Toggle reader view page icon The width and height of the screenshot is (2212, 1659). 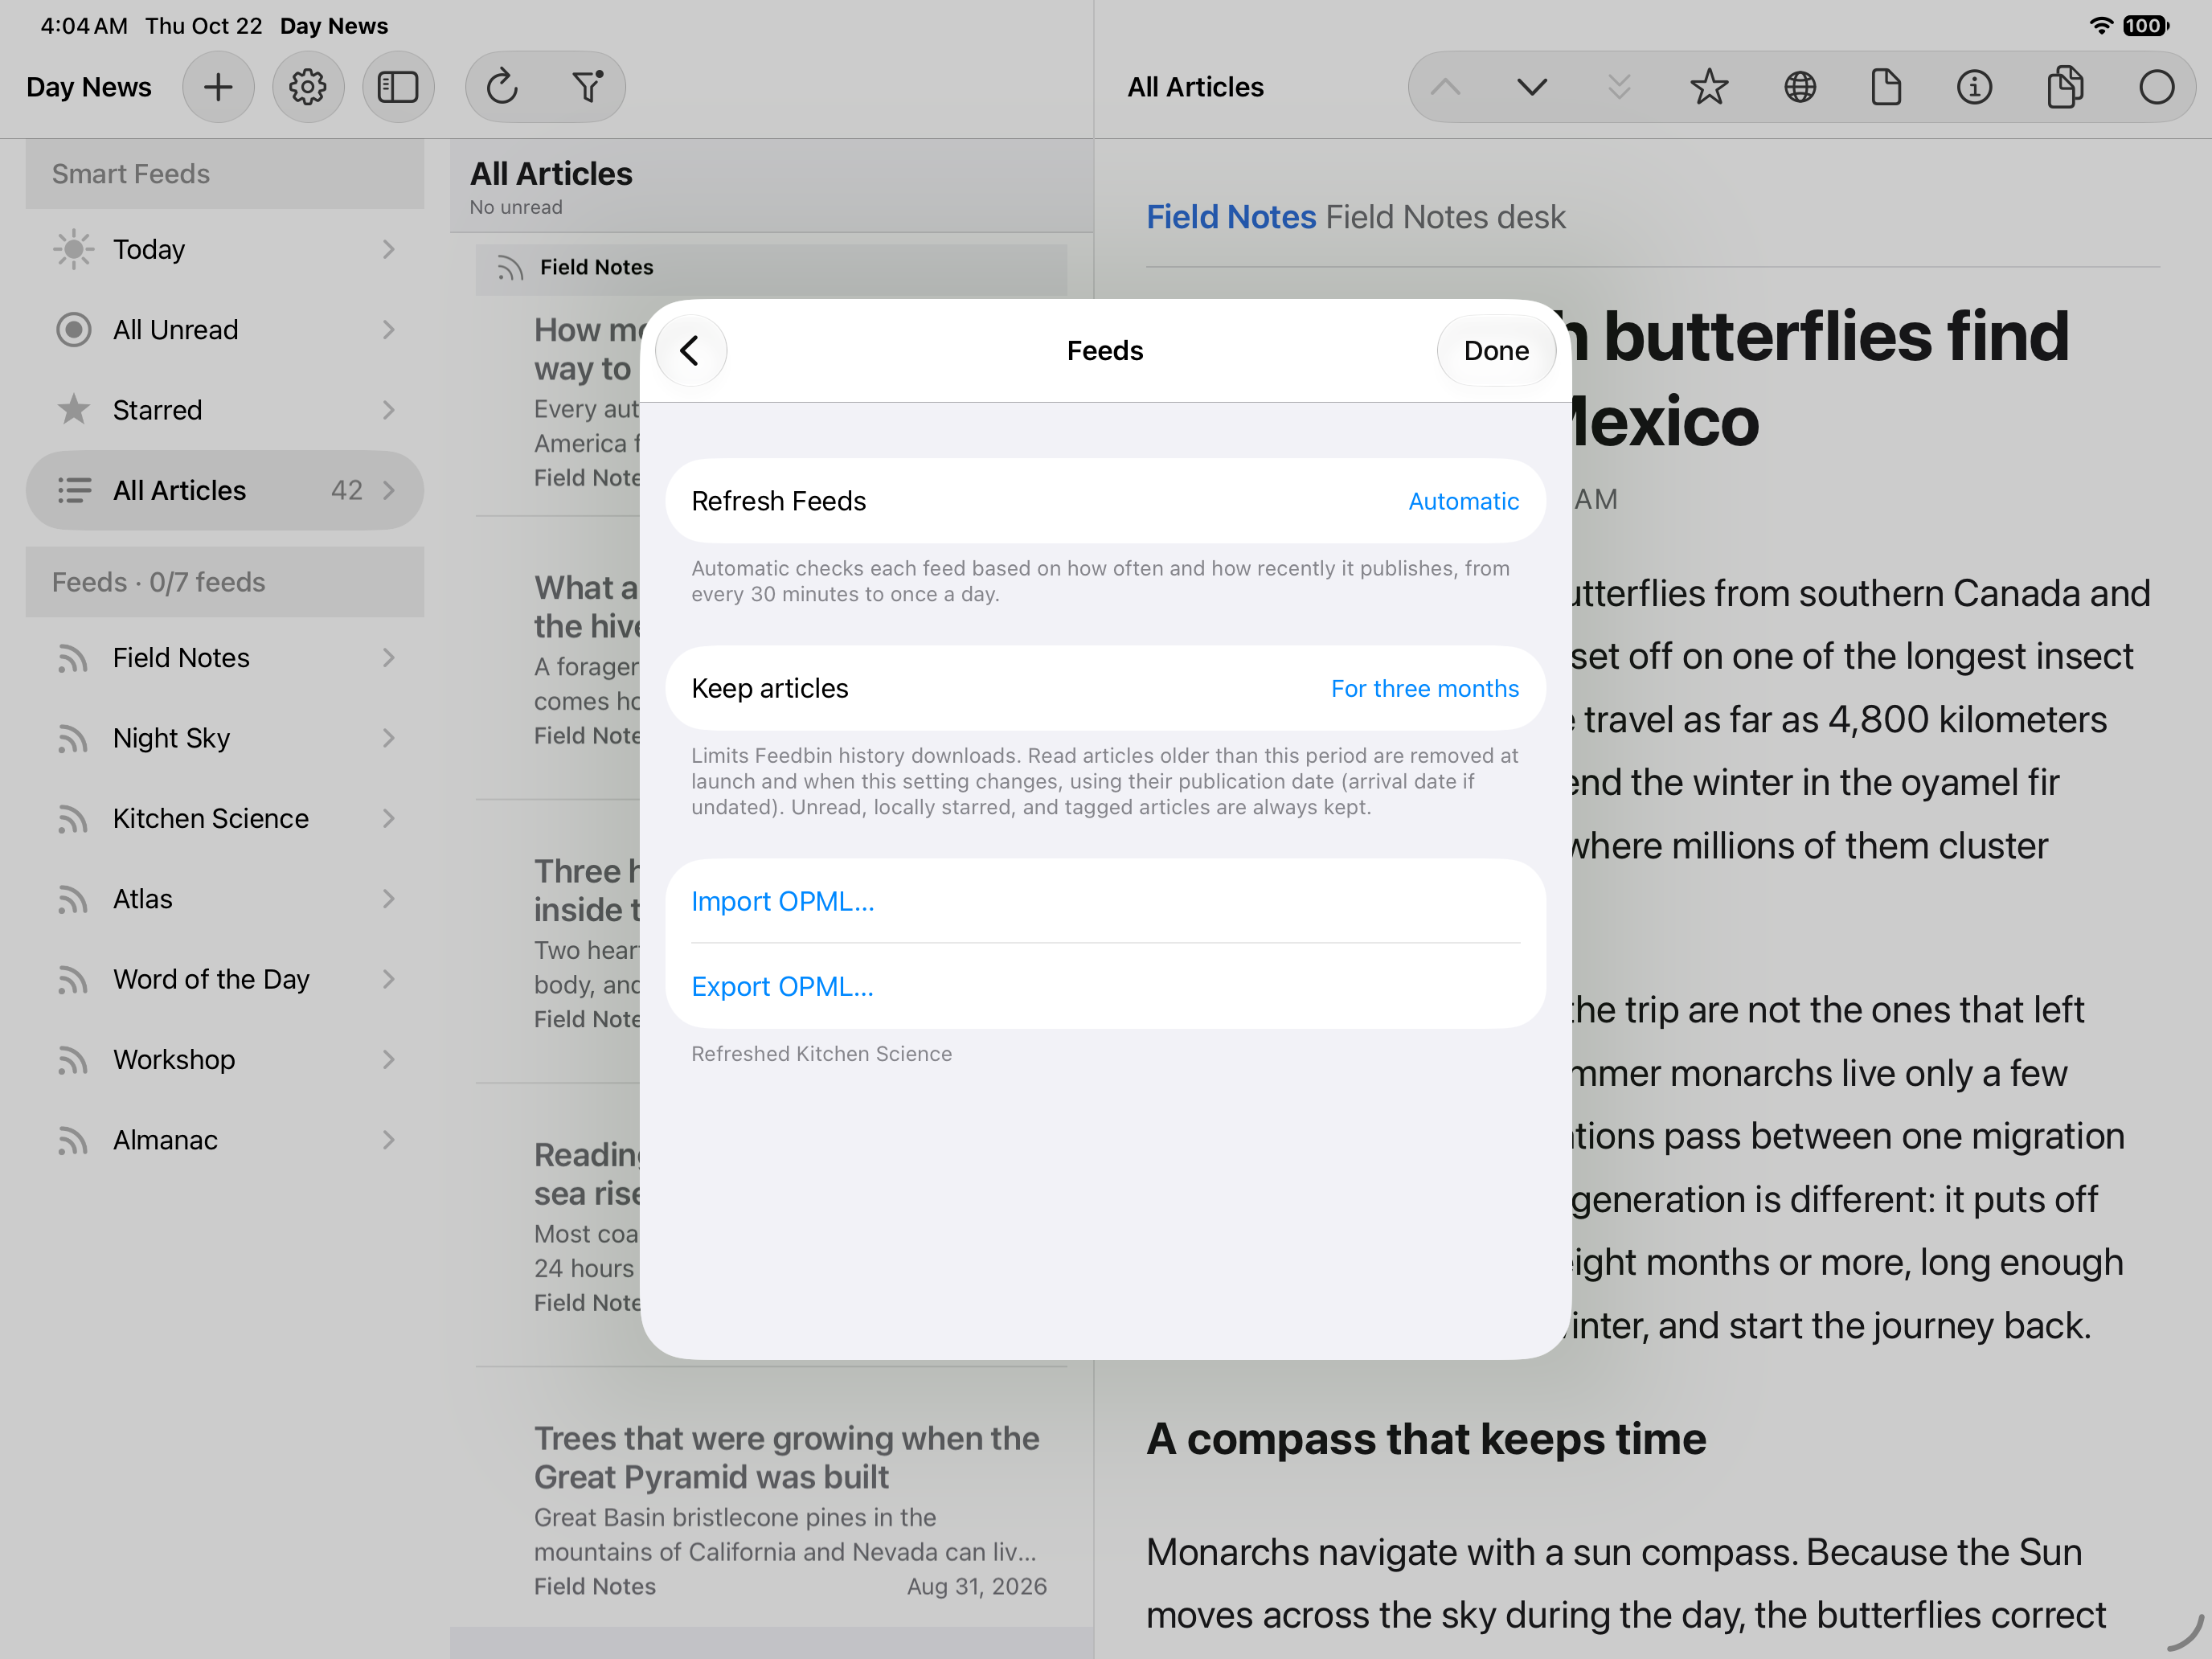tap(1886, 87)
